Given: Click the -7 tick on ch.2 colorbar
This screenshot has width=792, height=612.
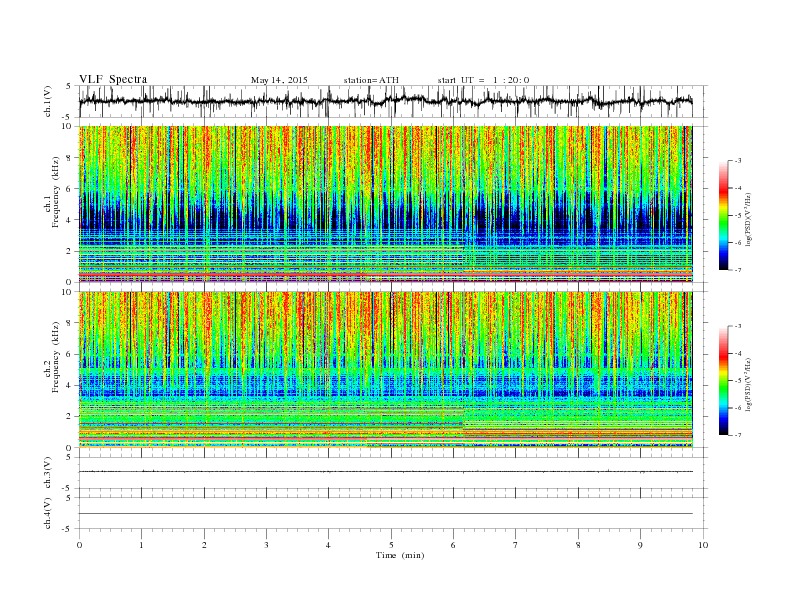Looking at the screenshot, I should [737, 435].
